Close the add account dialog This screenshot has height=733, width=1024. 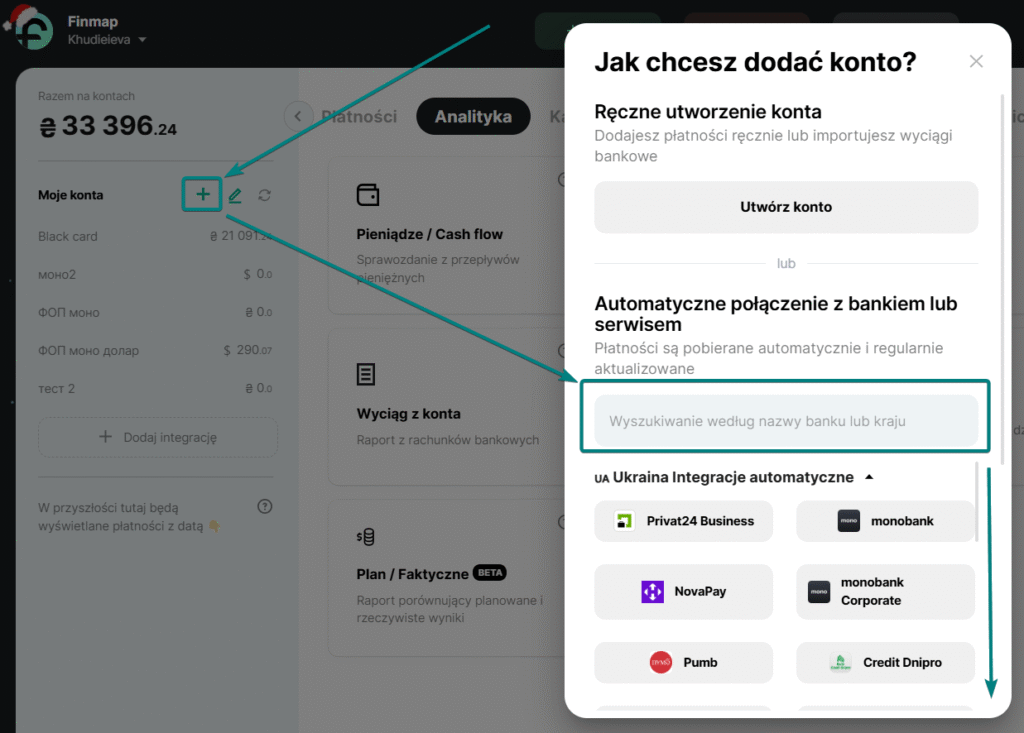coord(976,62)
